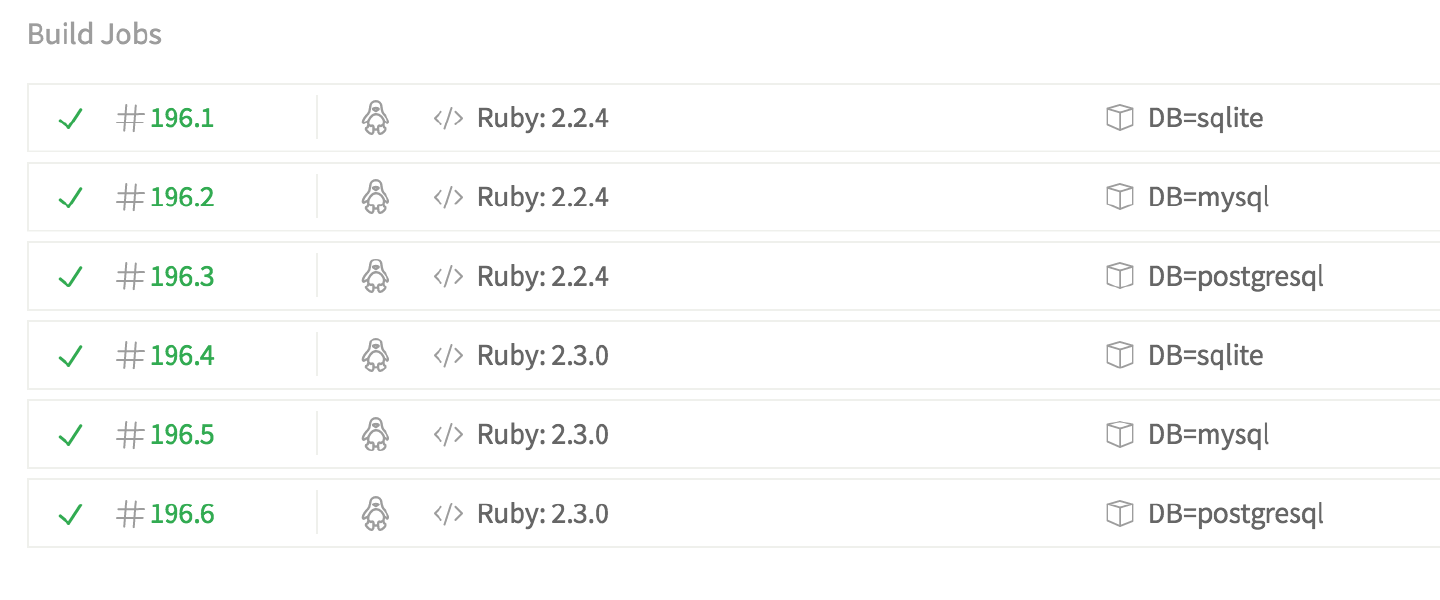The image size is (1440, 600).
Task: Click the Linux penguin icon on job 196.4
Action: pyautogui.click(x=374, y=355)
